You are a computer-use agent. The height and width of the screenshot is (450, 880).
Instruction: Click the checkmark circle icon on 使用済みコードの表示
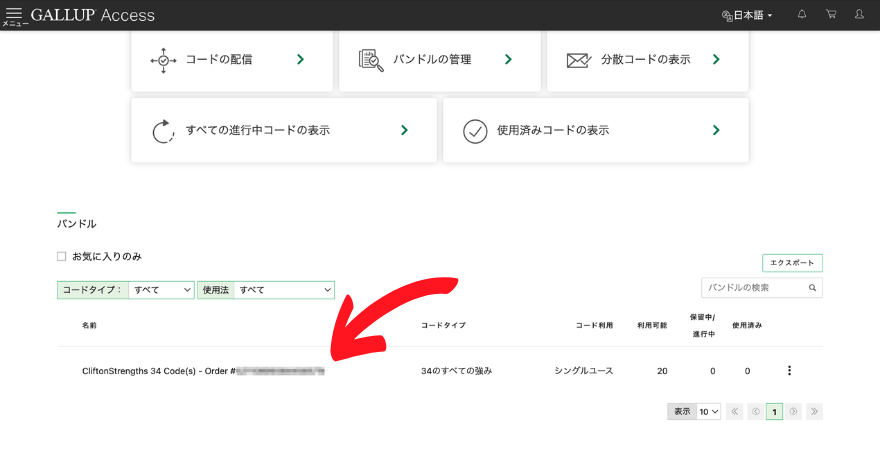pos(475,131)
